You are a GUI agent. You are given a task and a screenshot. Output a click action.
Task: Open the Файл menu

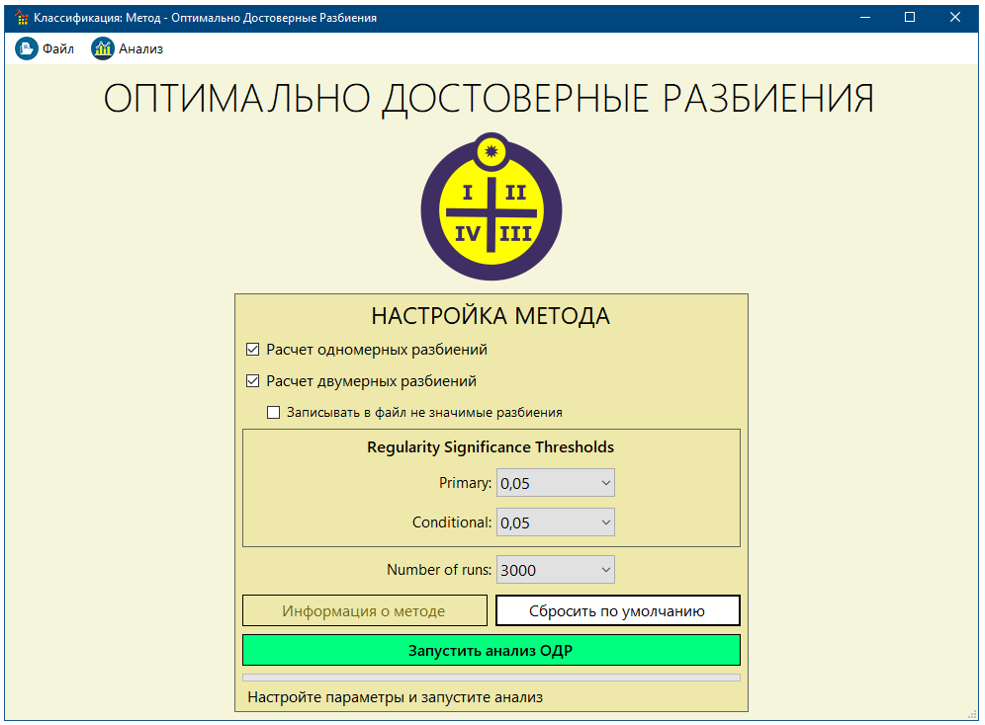58,48
